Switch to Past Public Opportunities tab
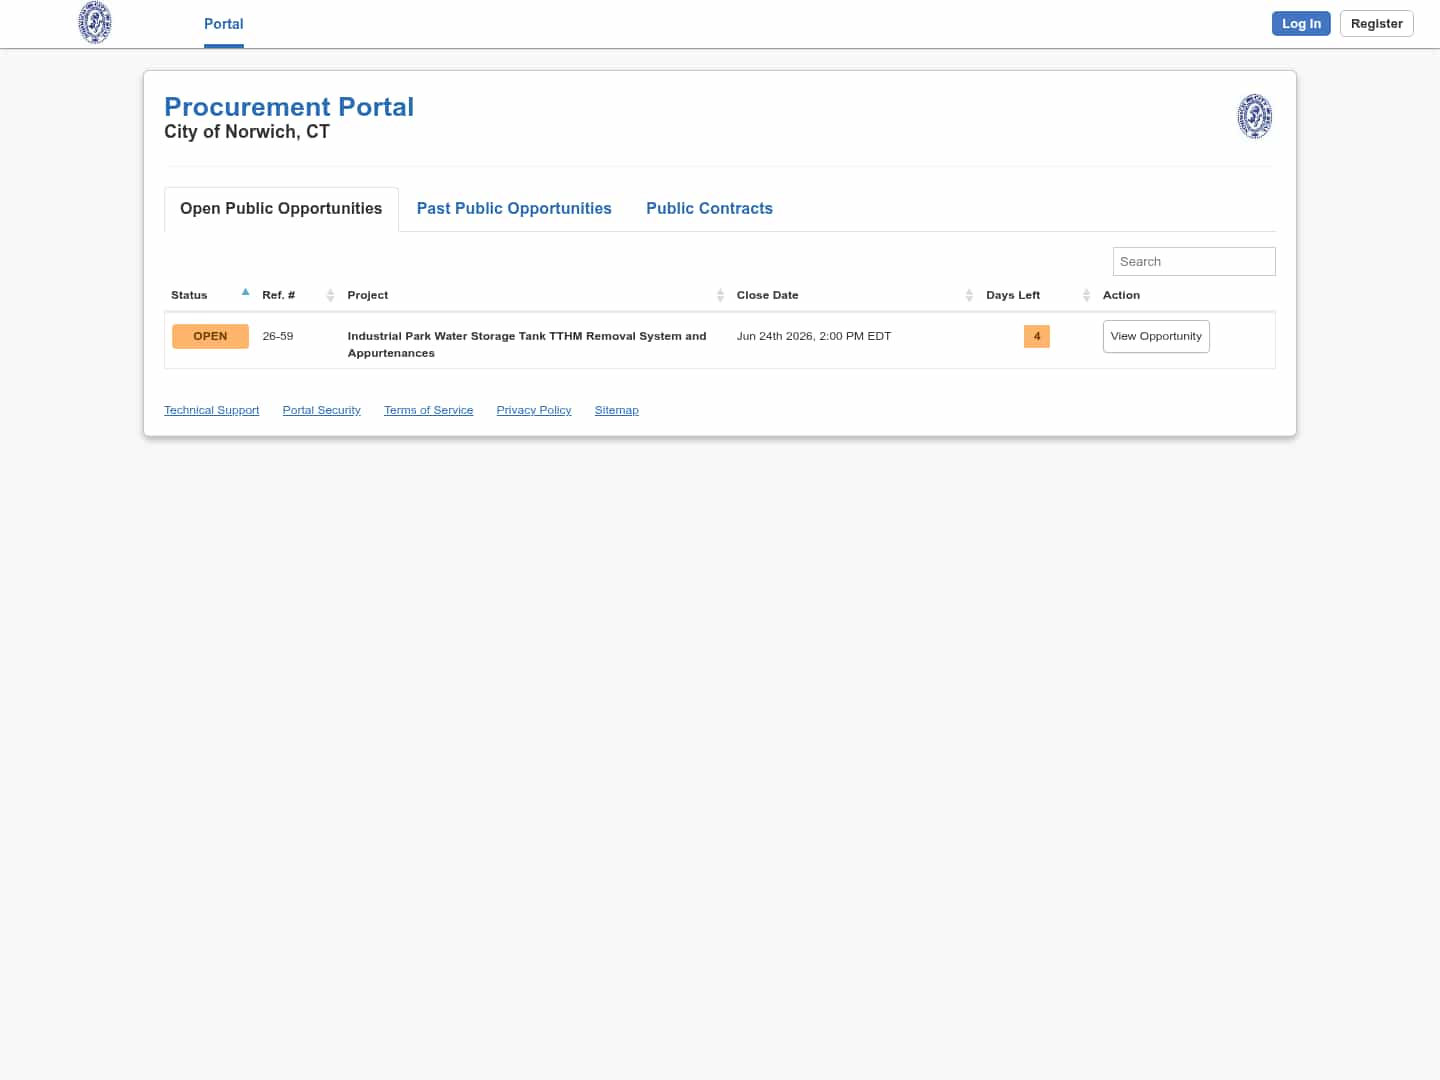This screenshot has height=1080, width=1440. pyautogui.click(x=514, y=208)
